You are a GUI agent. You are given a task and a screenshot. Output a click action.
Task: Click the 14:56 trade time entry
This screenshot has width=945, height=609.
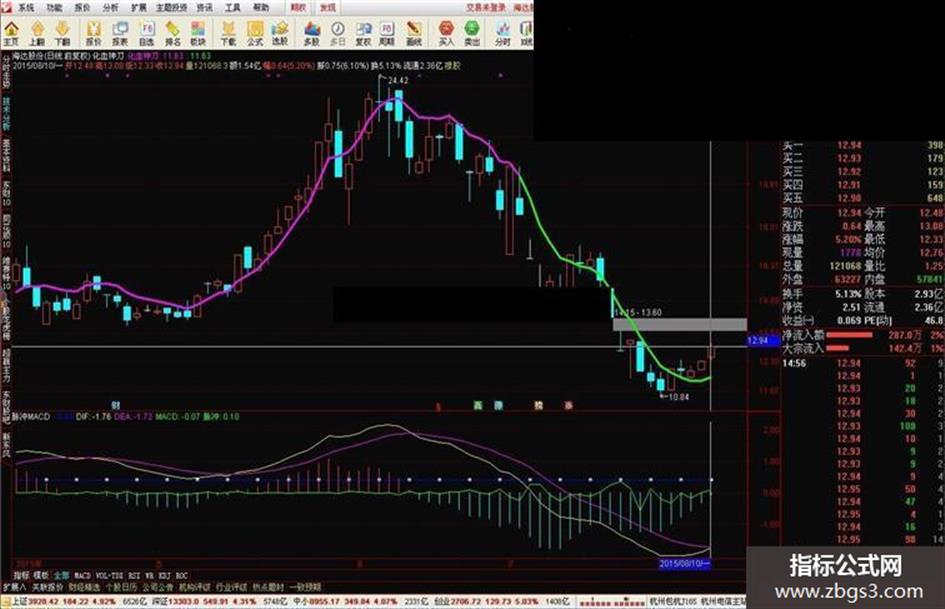(x=794, y=363)
